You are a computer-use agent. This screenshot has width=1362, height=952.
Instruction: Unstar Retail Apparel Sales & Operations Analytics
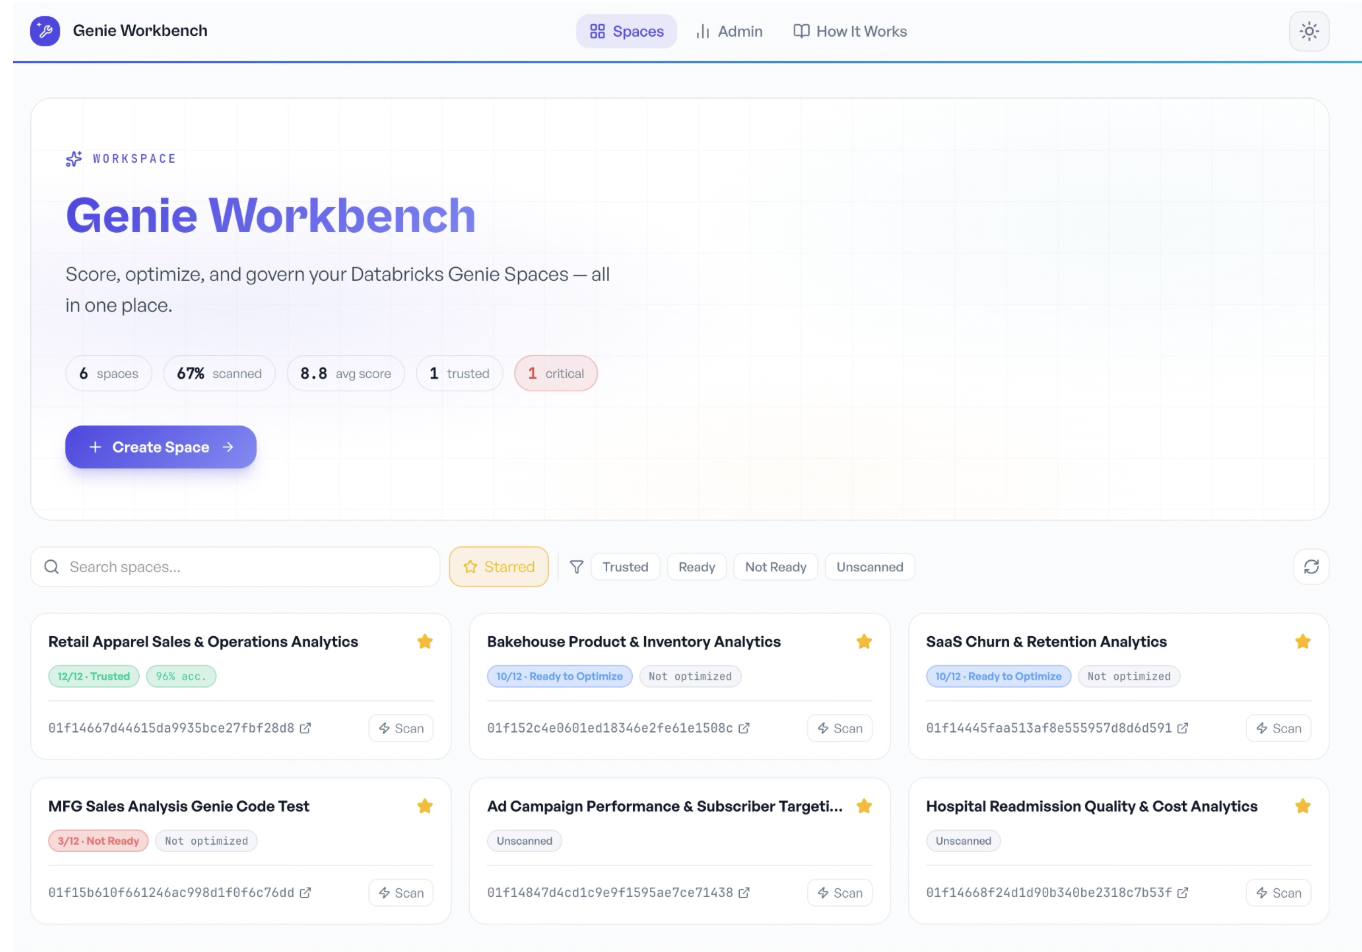pos(425,642)
